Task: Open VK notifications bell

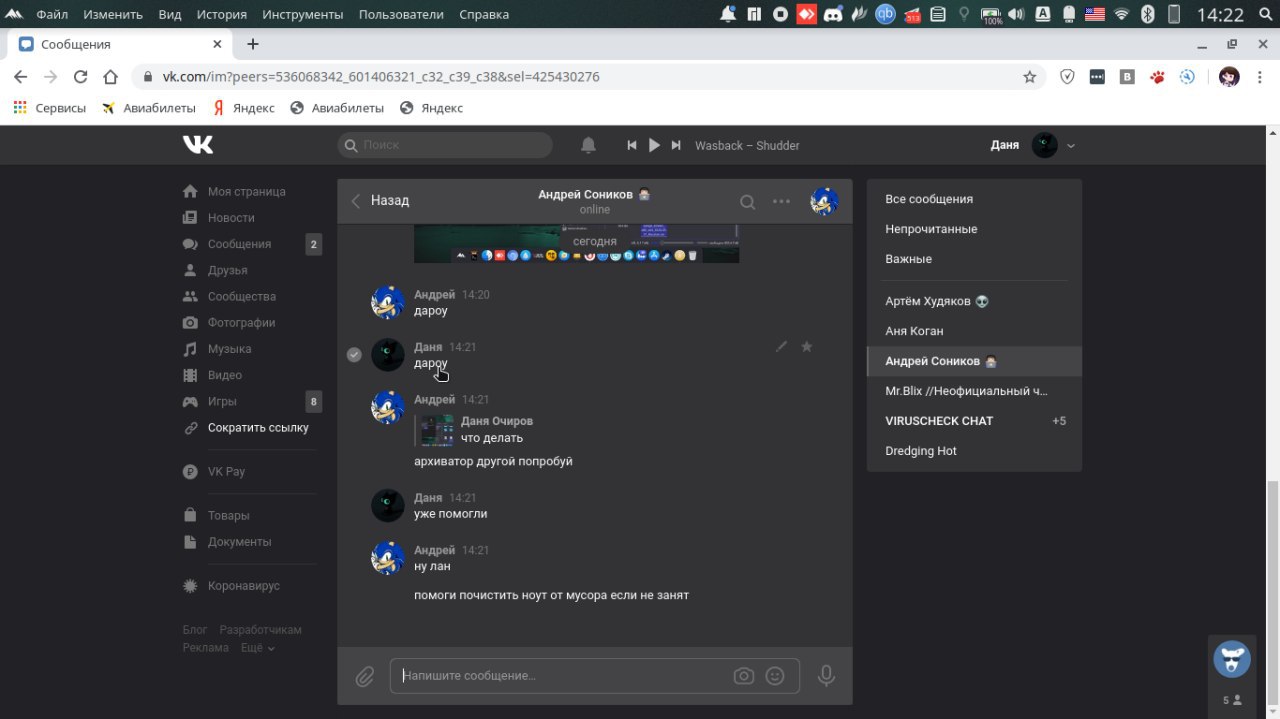Action: [x=588, y=145]
